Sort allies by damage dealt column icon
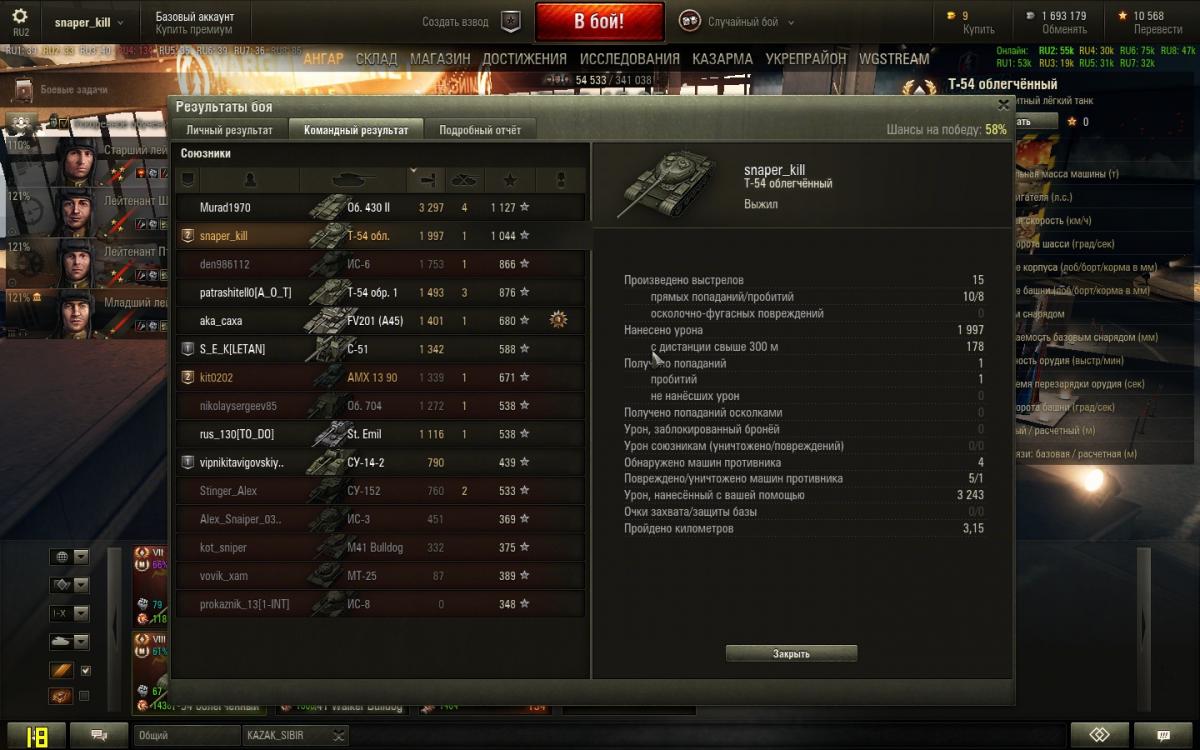Viewport: 1200px width, 750px height. [426, 180]
